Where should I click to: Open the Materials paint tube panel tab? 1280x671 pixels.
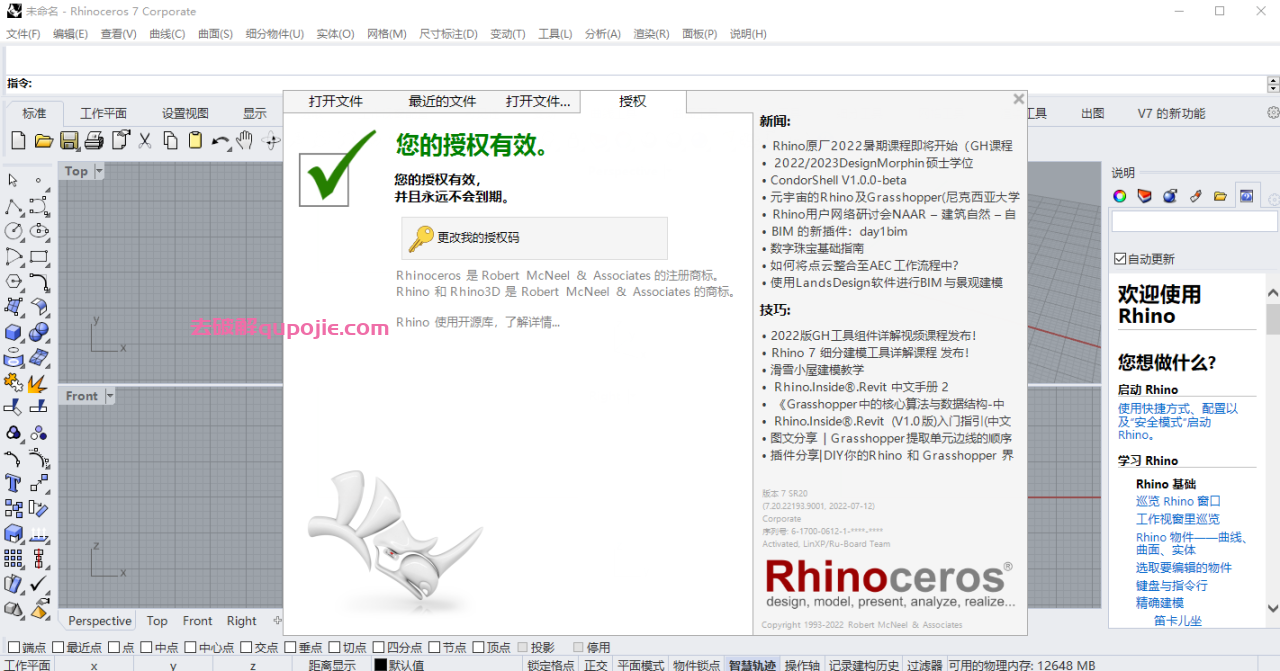[x=1195, y=196]
